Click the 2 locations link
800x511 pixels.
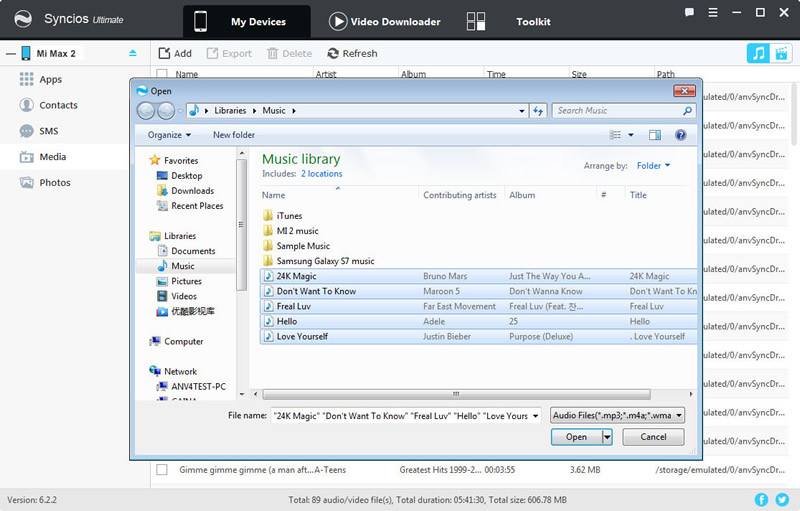(321, 173)
